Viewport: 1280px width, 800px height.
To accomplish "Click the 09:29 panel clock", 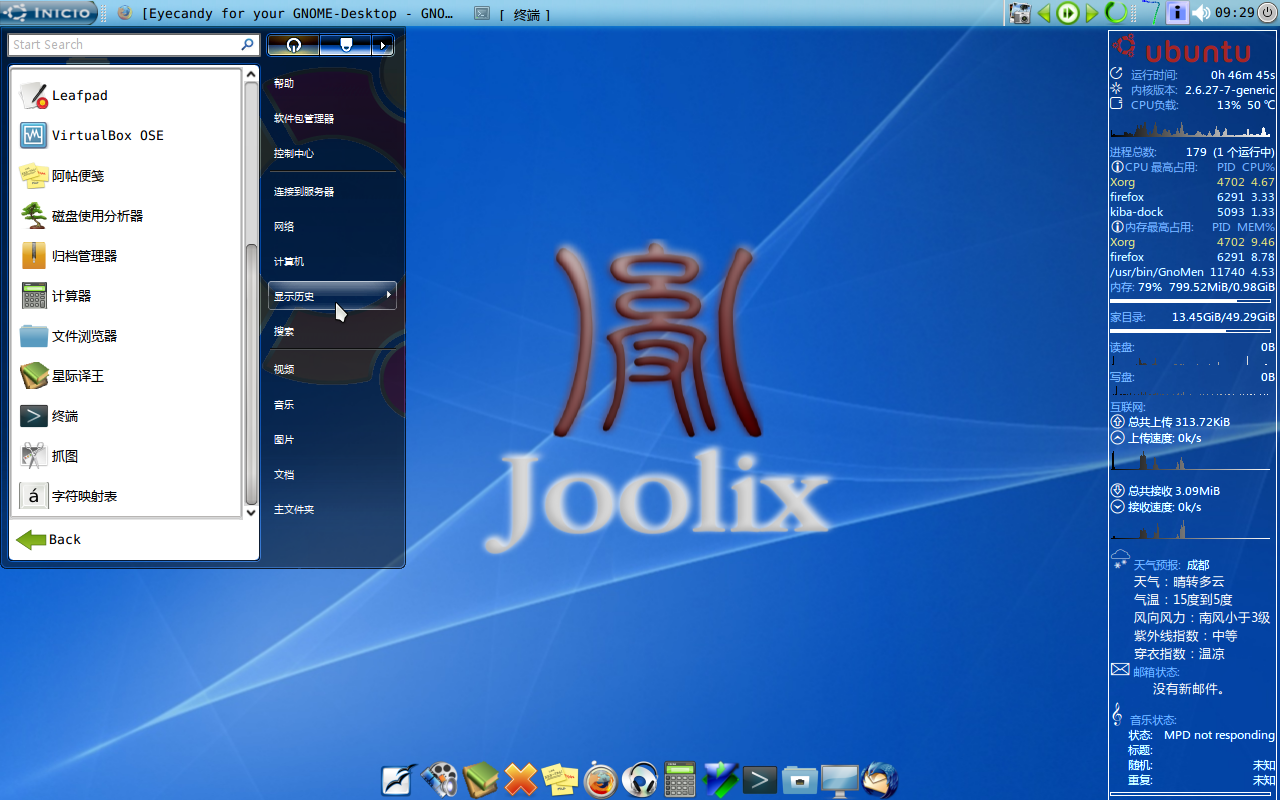I will (1234, 13).
